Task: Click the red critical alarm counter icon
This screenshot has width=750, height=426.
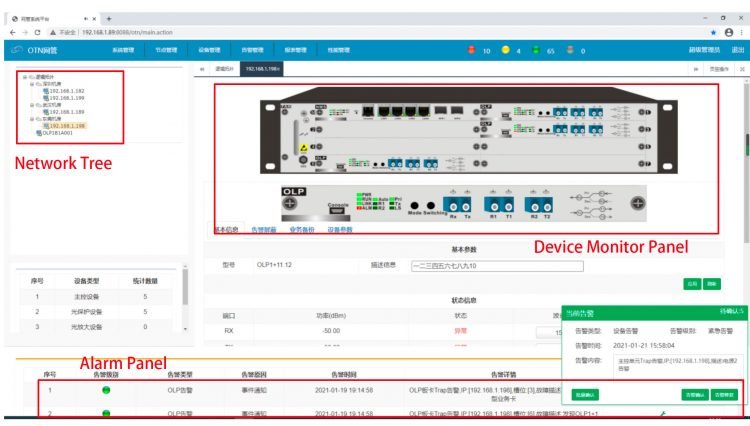Action: click(472, 50)
